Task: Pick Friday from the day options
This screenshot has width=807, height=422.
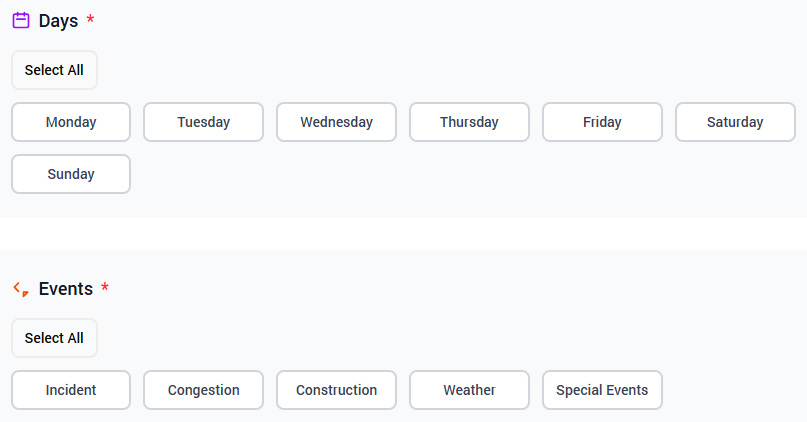Action: point(602,122)
